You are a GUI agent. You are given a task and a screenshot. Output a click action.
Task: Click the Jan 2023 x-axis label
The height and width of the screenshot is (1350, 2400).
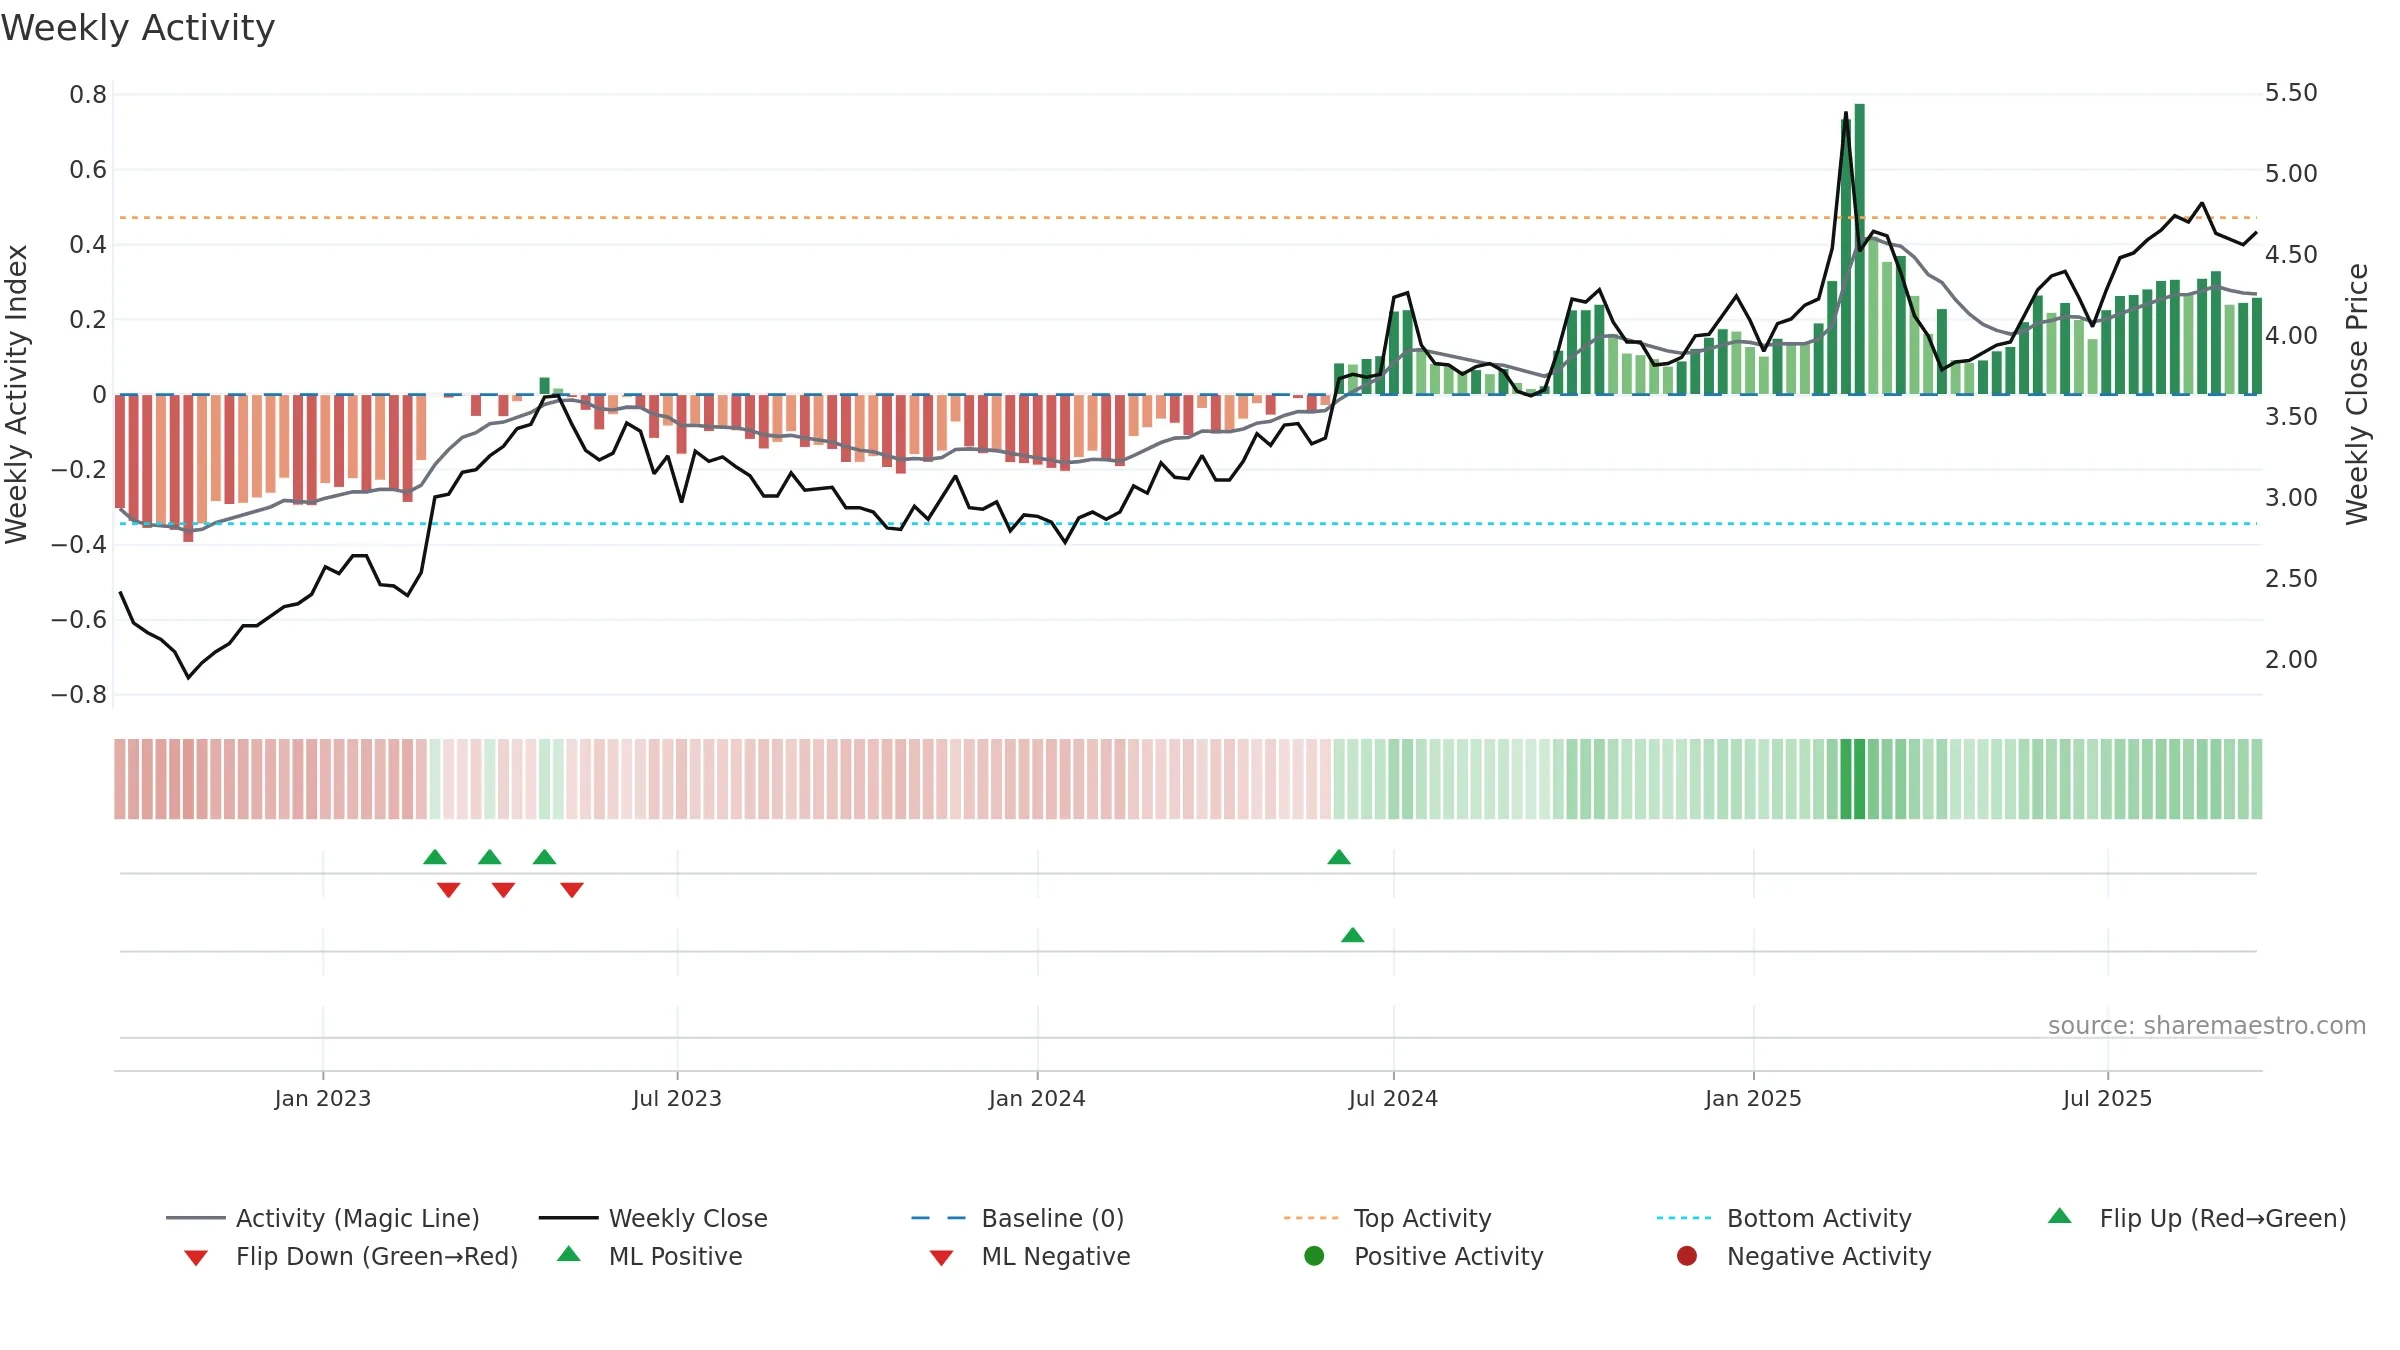[323, 1098]
